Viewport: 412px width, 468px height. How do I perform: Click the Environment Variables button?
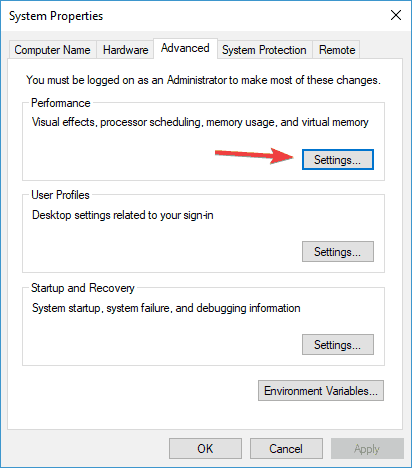321,390
